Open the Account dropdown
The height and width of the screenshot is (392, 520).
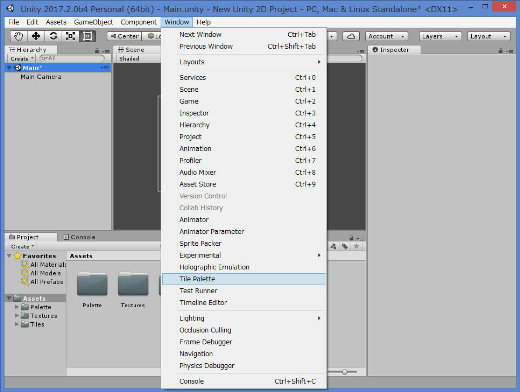click(x=387, y=36)
